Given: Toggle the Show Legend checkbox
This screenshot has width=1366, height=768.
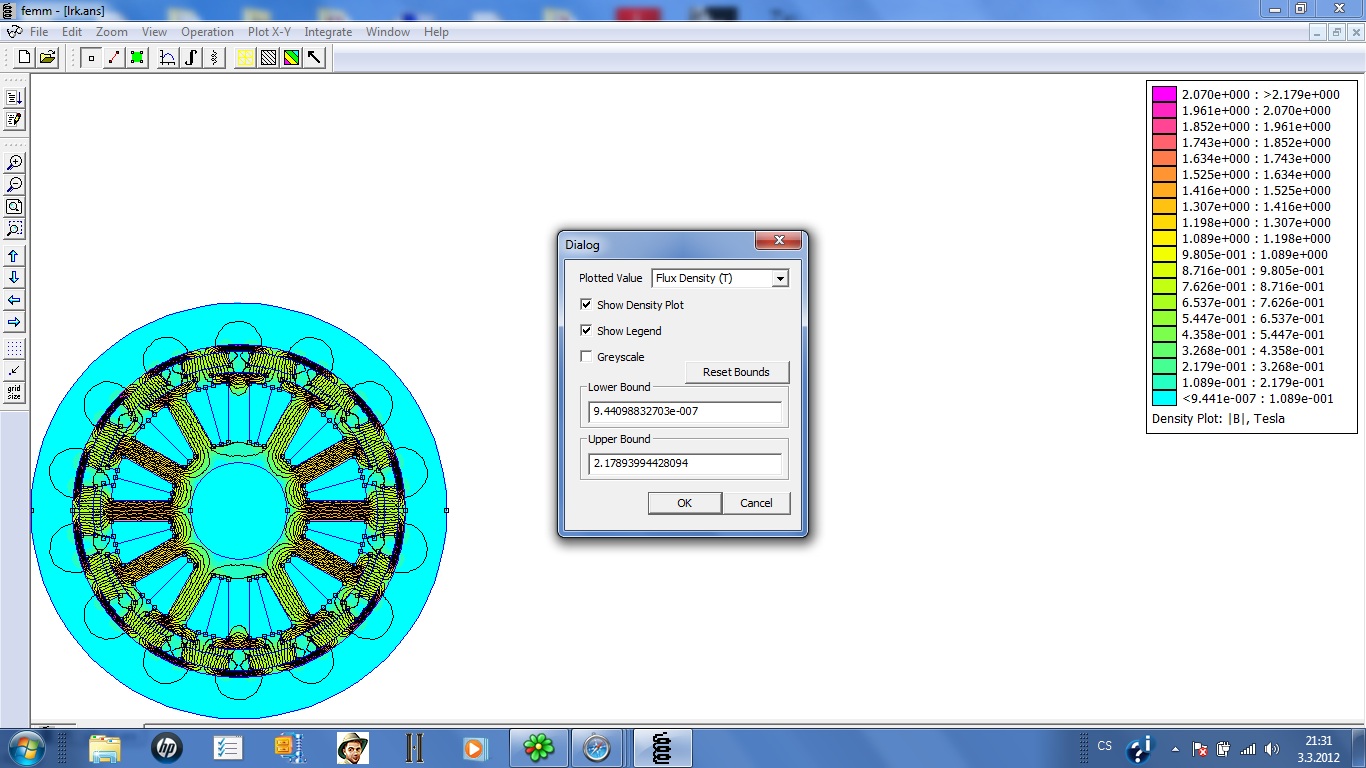Looking at the screenshot, I should click(586, 331).
